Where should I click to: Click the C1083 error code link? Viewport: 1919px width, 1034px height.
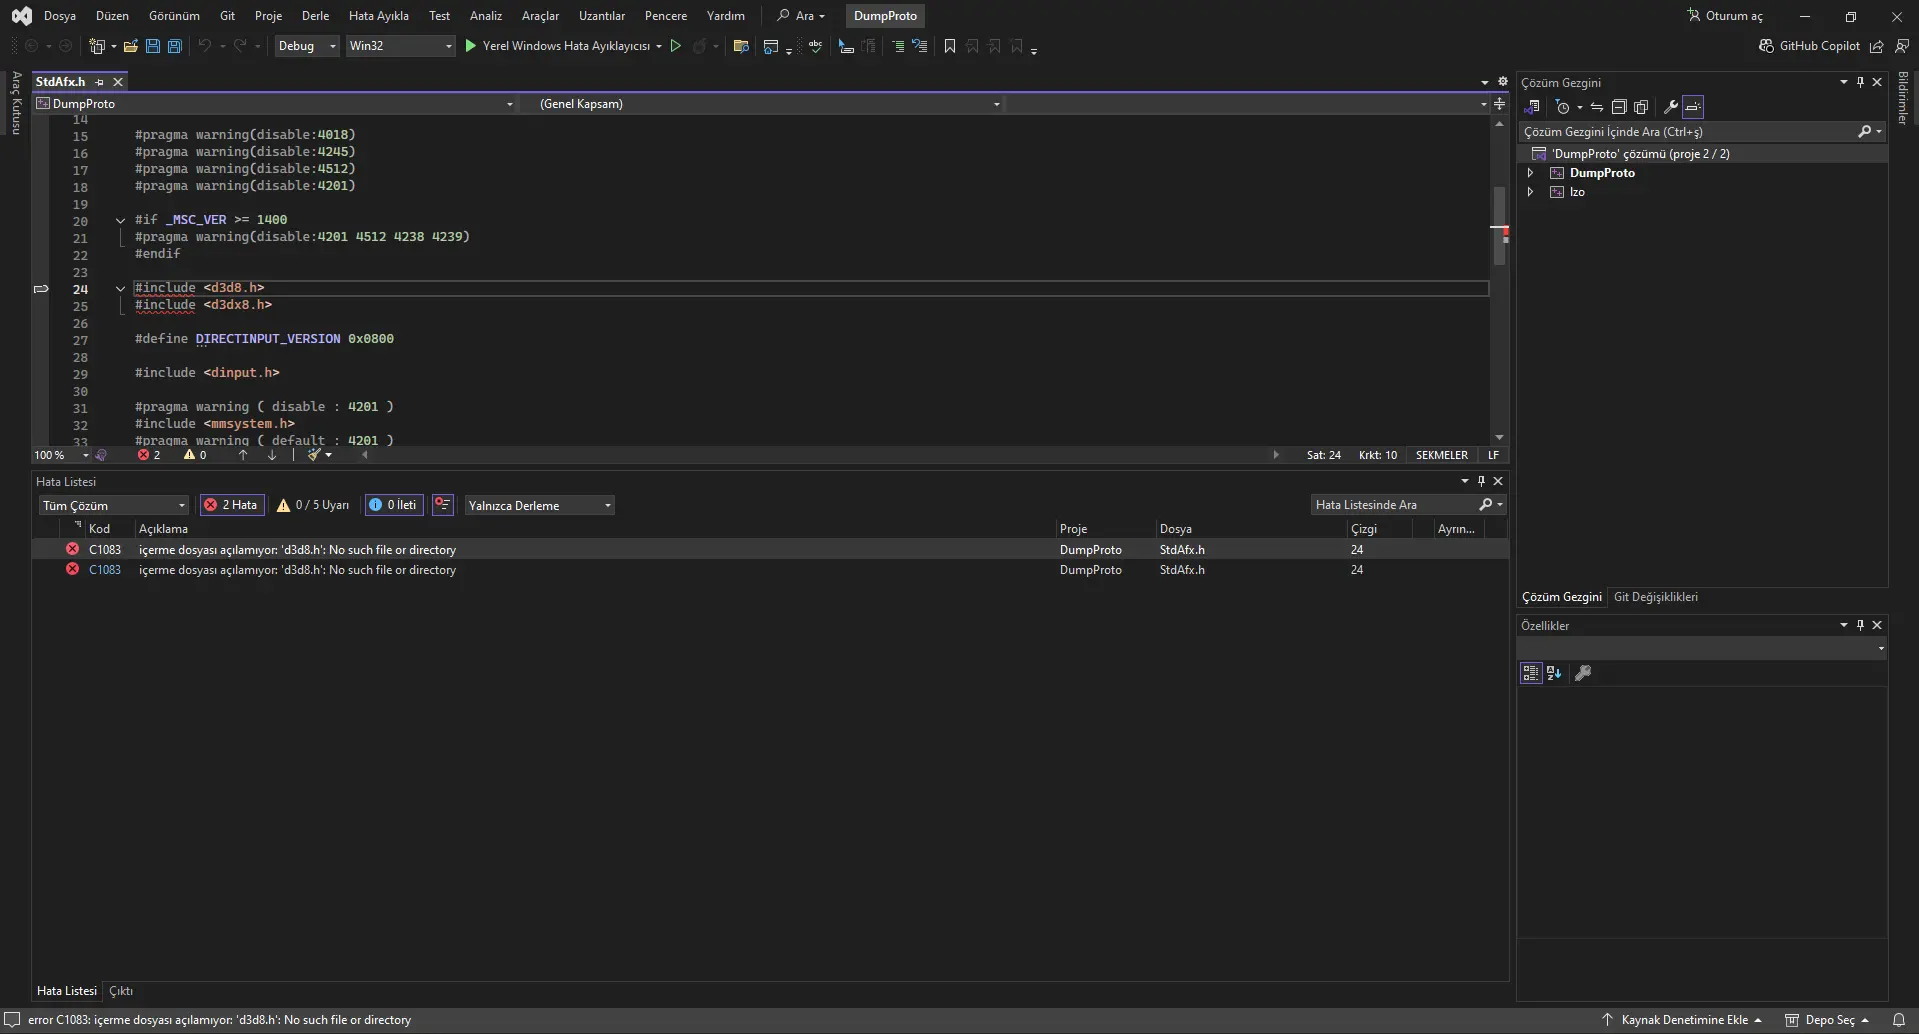pos(104,570)
